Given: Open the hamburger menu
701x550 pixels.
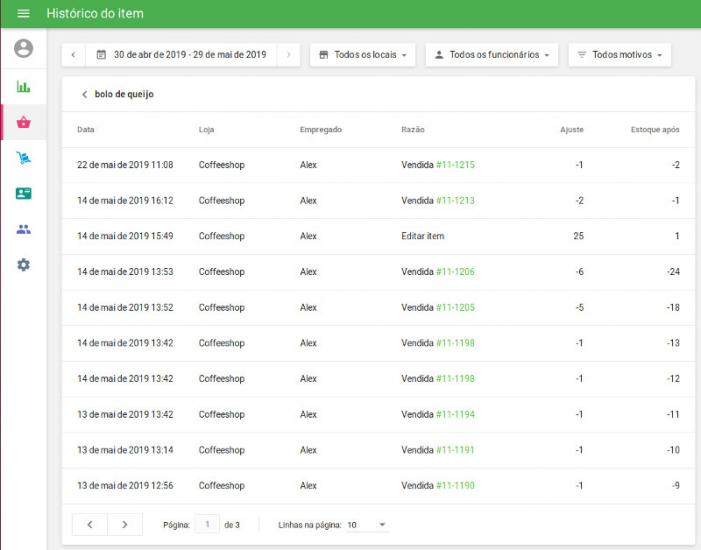Looking at the screenshot, I should 23,14.
